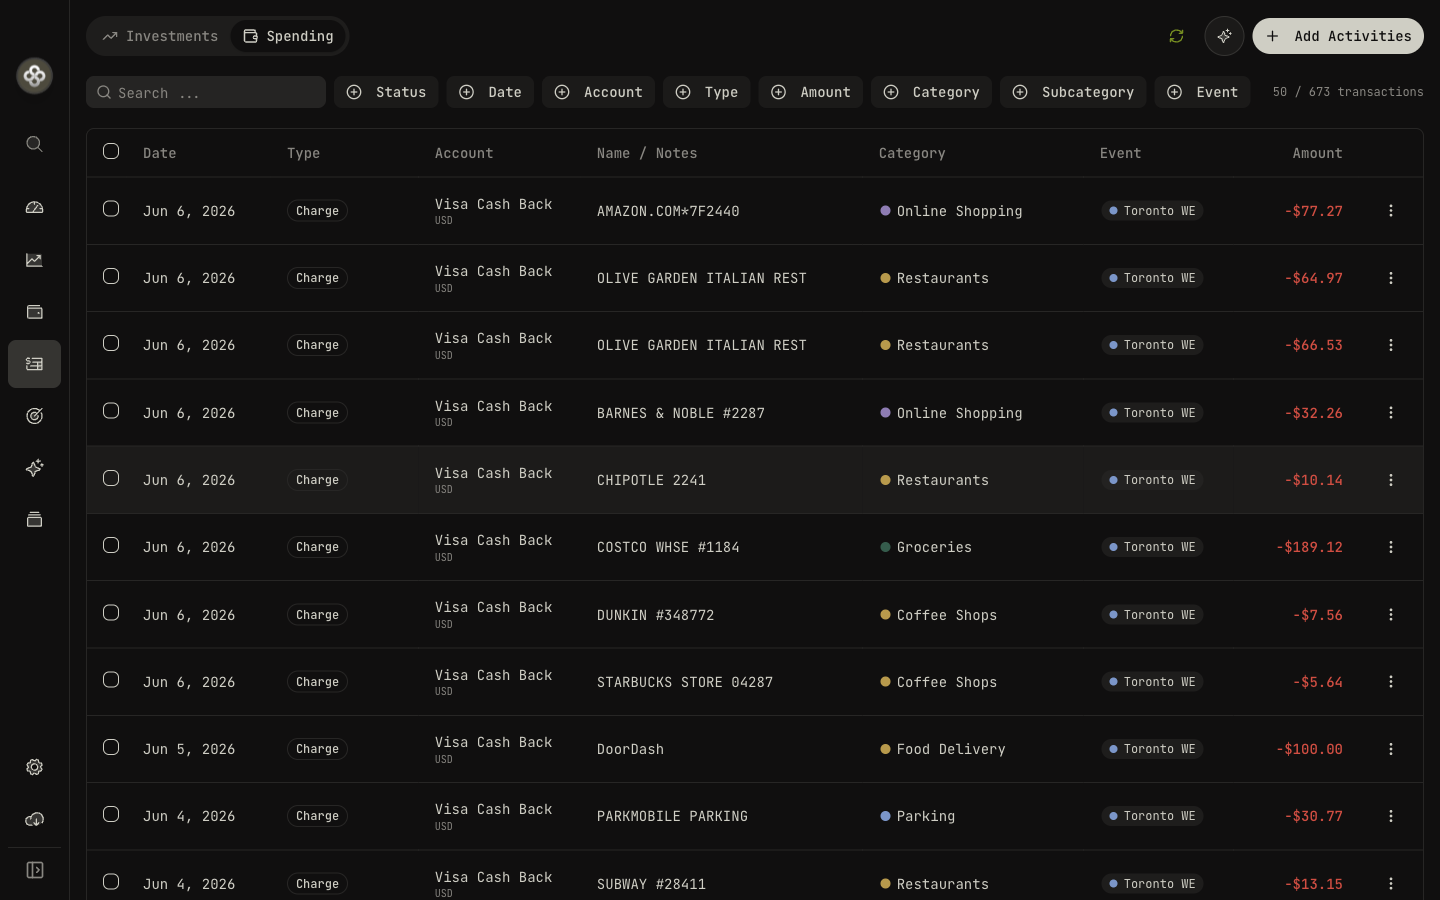Open the Account filter
The image size is (1440, 900).
point(598,92)
